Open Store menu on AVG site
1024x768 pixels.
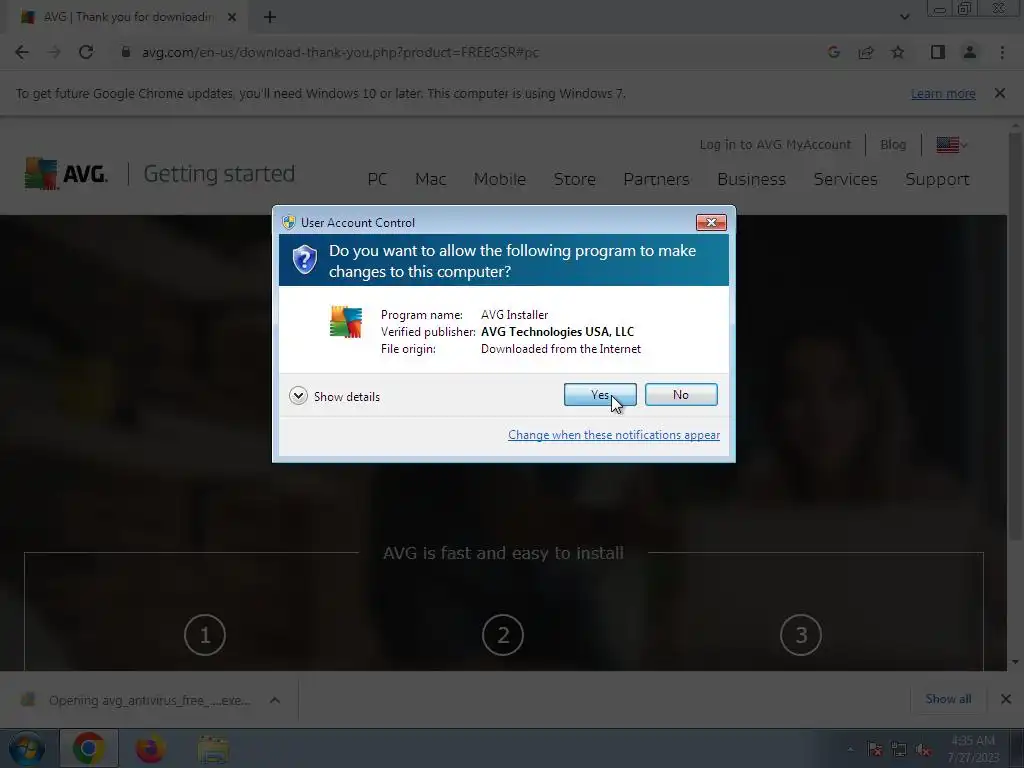click(575, 179)
